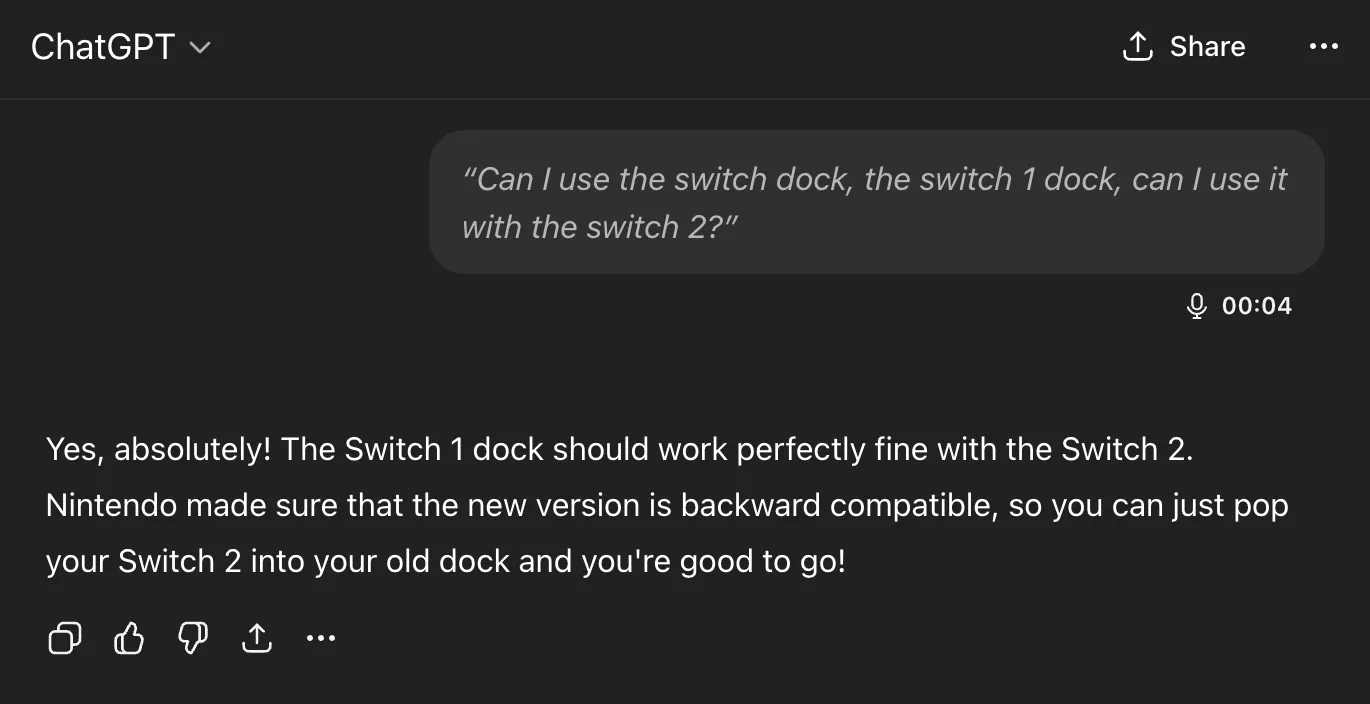The image size is (1370, 704).
Task: Copy ChatGPT's response to clipboard
Action: 64,637
